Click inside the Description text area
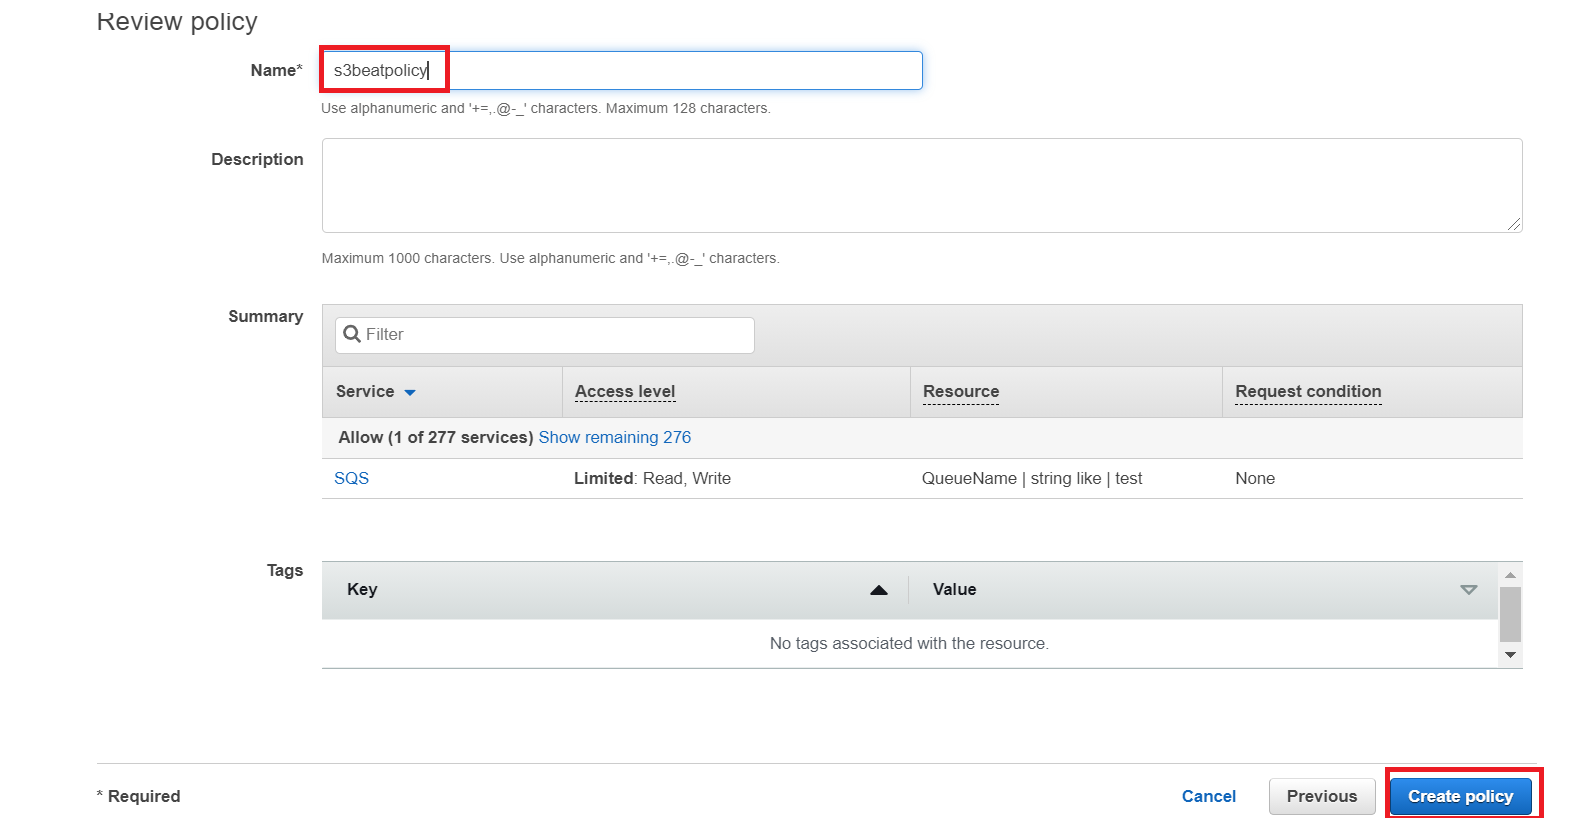Image resolution: width=1574 pixels, height=818 pixels. [920, 186]
